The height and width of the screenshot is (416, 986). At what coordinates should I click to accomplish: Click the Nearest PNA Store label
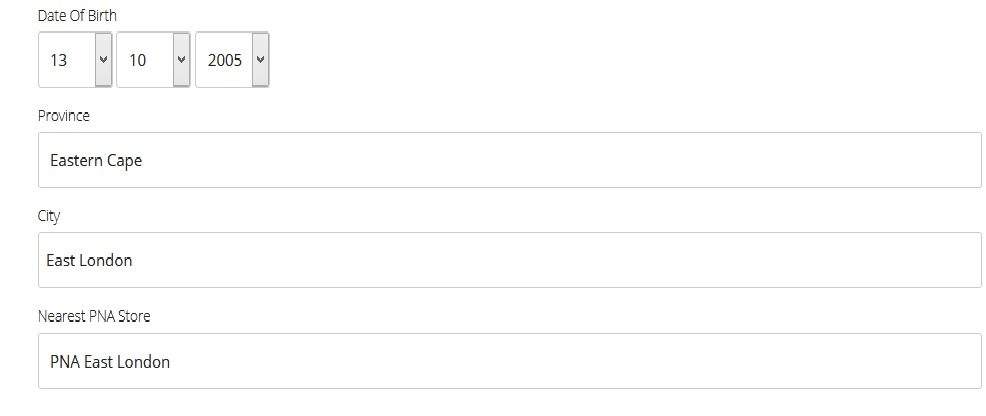(x=94, y=316)
